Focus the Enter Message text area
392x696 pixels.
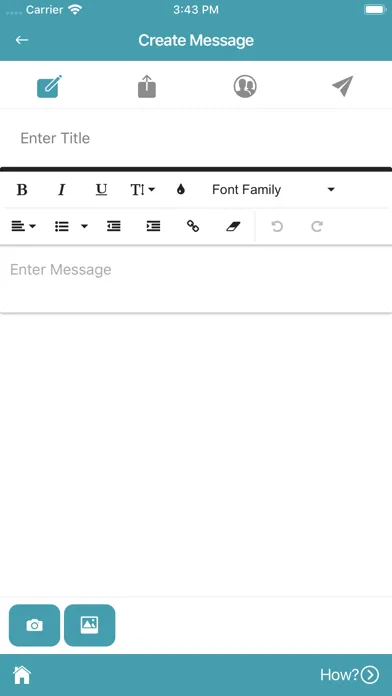click(196, 280)
